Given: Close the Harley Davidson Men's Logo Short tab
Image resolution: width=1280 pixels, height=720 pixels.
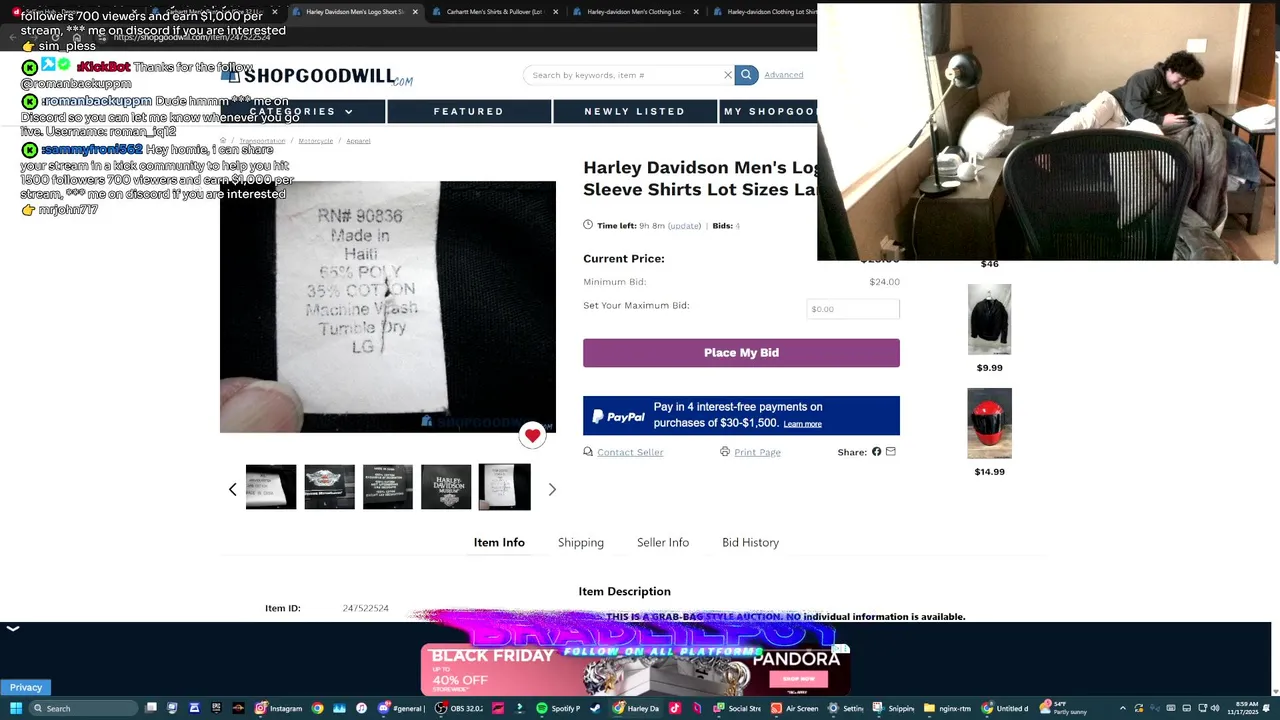Looking at the screenshot, I should (x=415, y=12).
